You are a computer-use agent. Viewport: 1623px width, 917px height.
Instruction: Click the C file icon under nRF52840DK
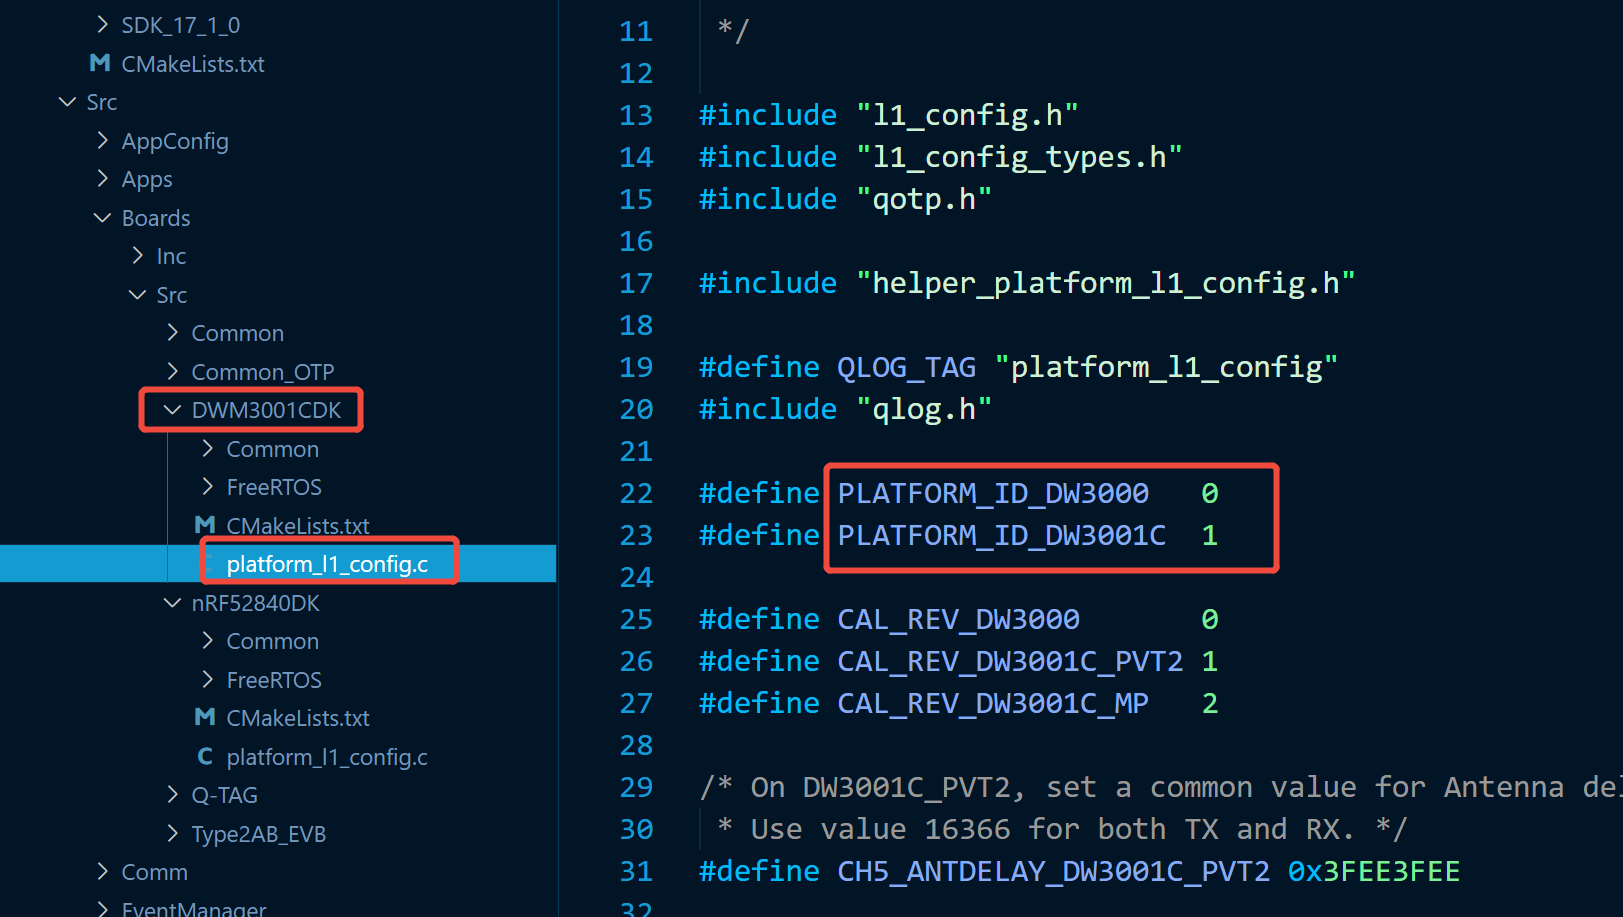point(205,756)
